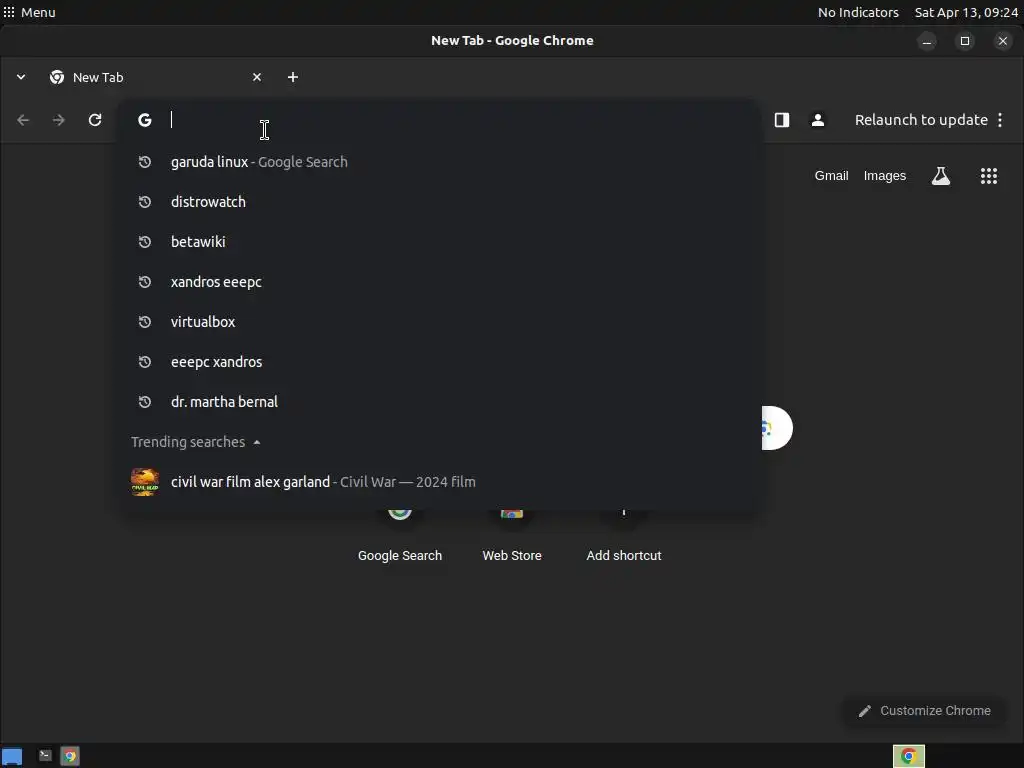Close the New Tab tab
This screenshot has height=768, width=1024.
coord(257,77)
